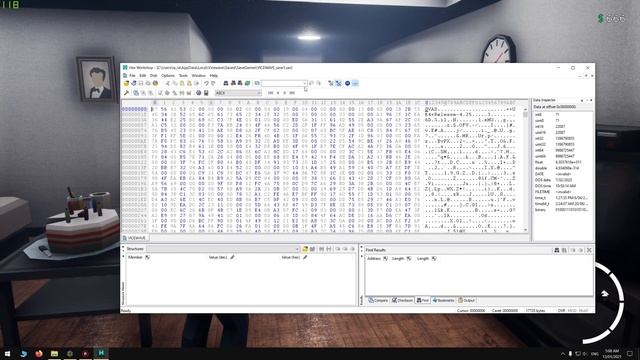
Task: Click the wrench tool icon in second toolbar
Action: point(126,93)
